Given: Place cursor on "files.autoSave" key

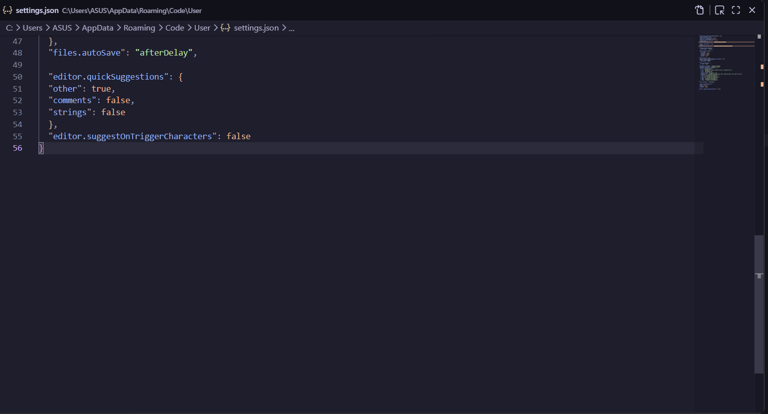Looking at the screenshot, I should pyautogui.click(x=87, y=53).
